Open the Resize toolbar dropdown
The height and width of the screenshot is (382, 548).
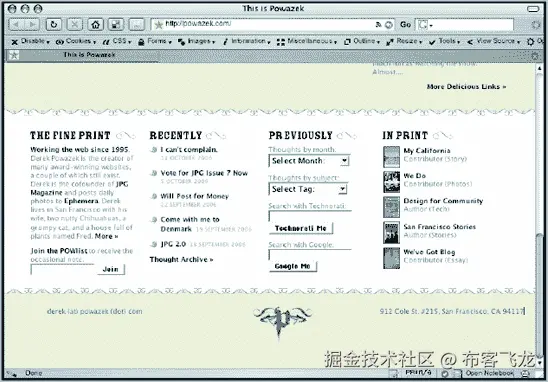point(404,42)
